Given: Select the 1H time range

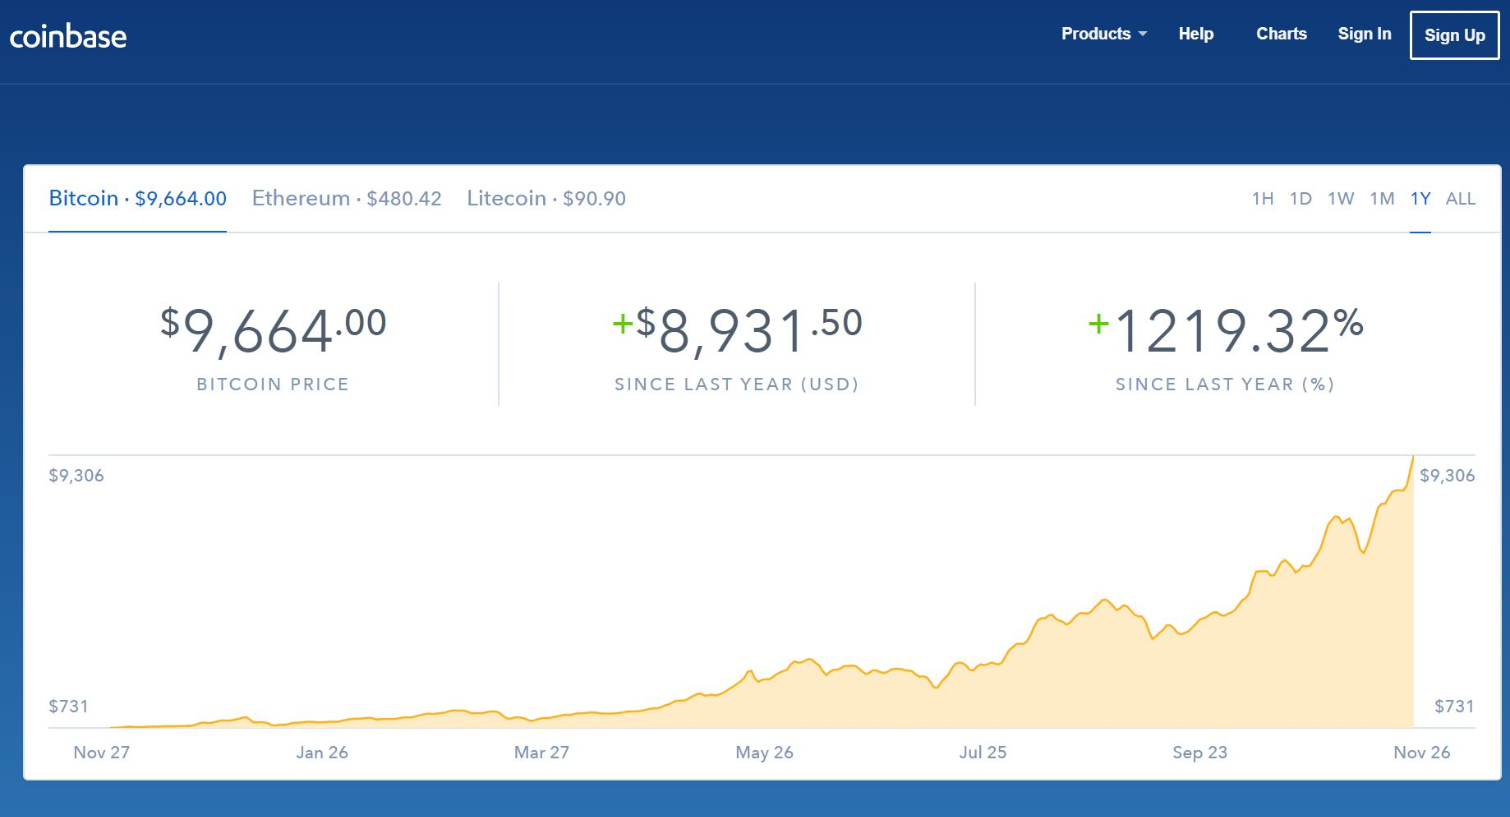Looking at the screenshot, I should pyautogui.click(x=1263, y=198).
